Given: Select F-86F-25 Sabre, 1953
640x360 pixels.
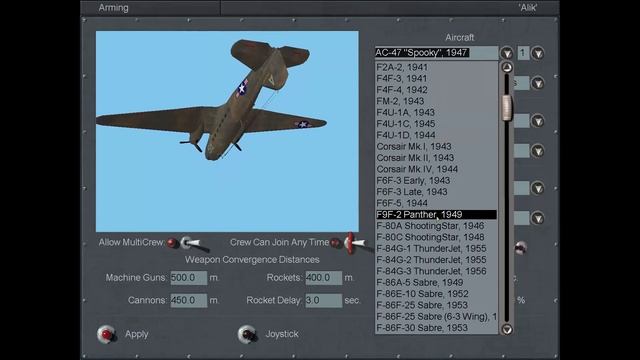Looking at the screenshot, I should coord(436,305).
